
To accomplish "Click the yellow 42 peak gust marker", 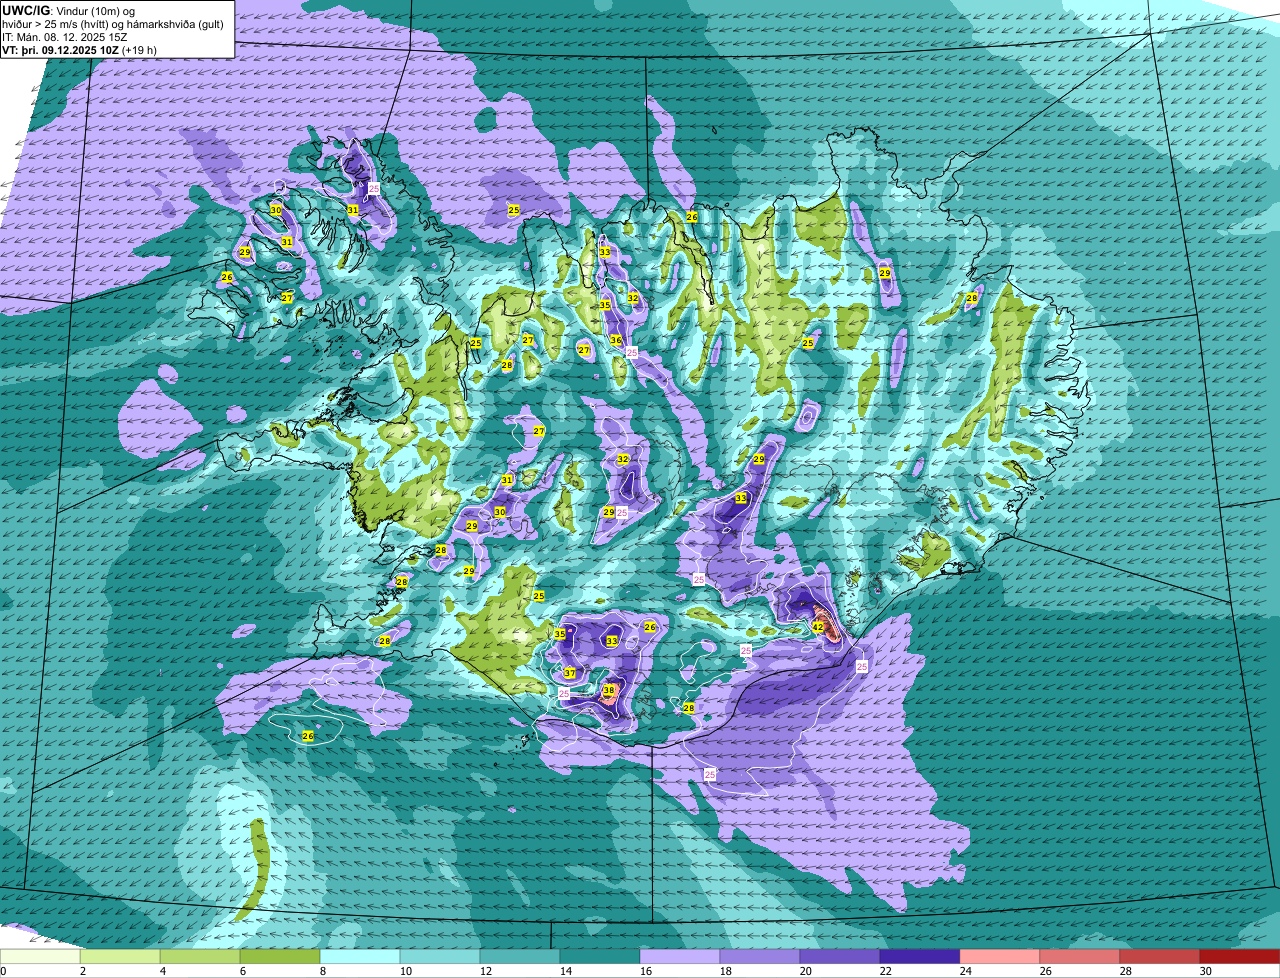I will [x=817, y=627].
